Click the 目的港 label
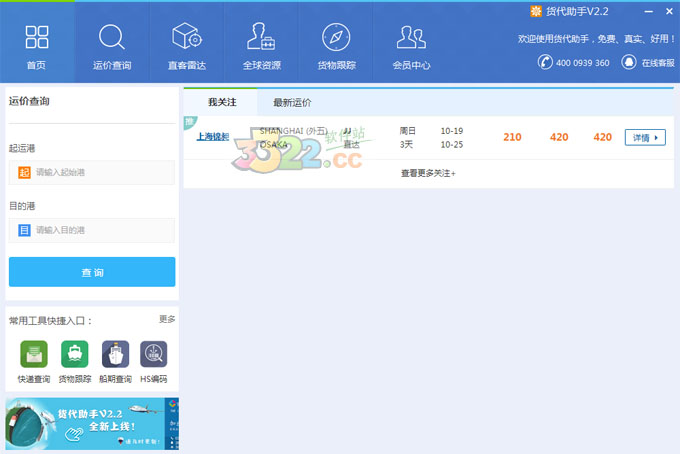Viewport: 680px width, 454px height. [x=22, y=206]
